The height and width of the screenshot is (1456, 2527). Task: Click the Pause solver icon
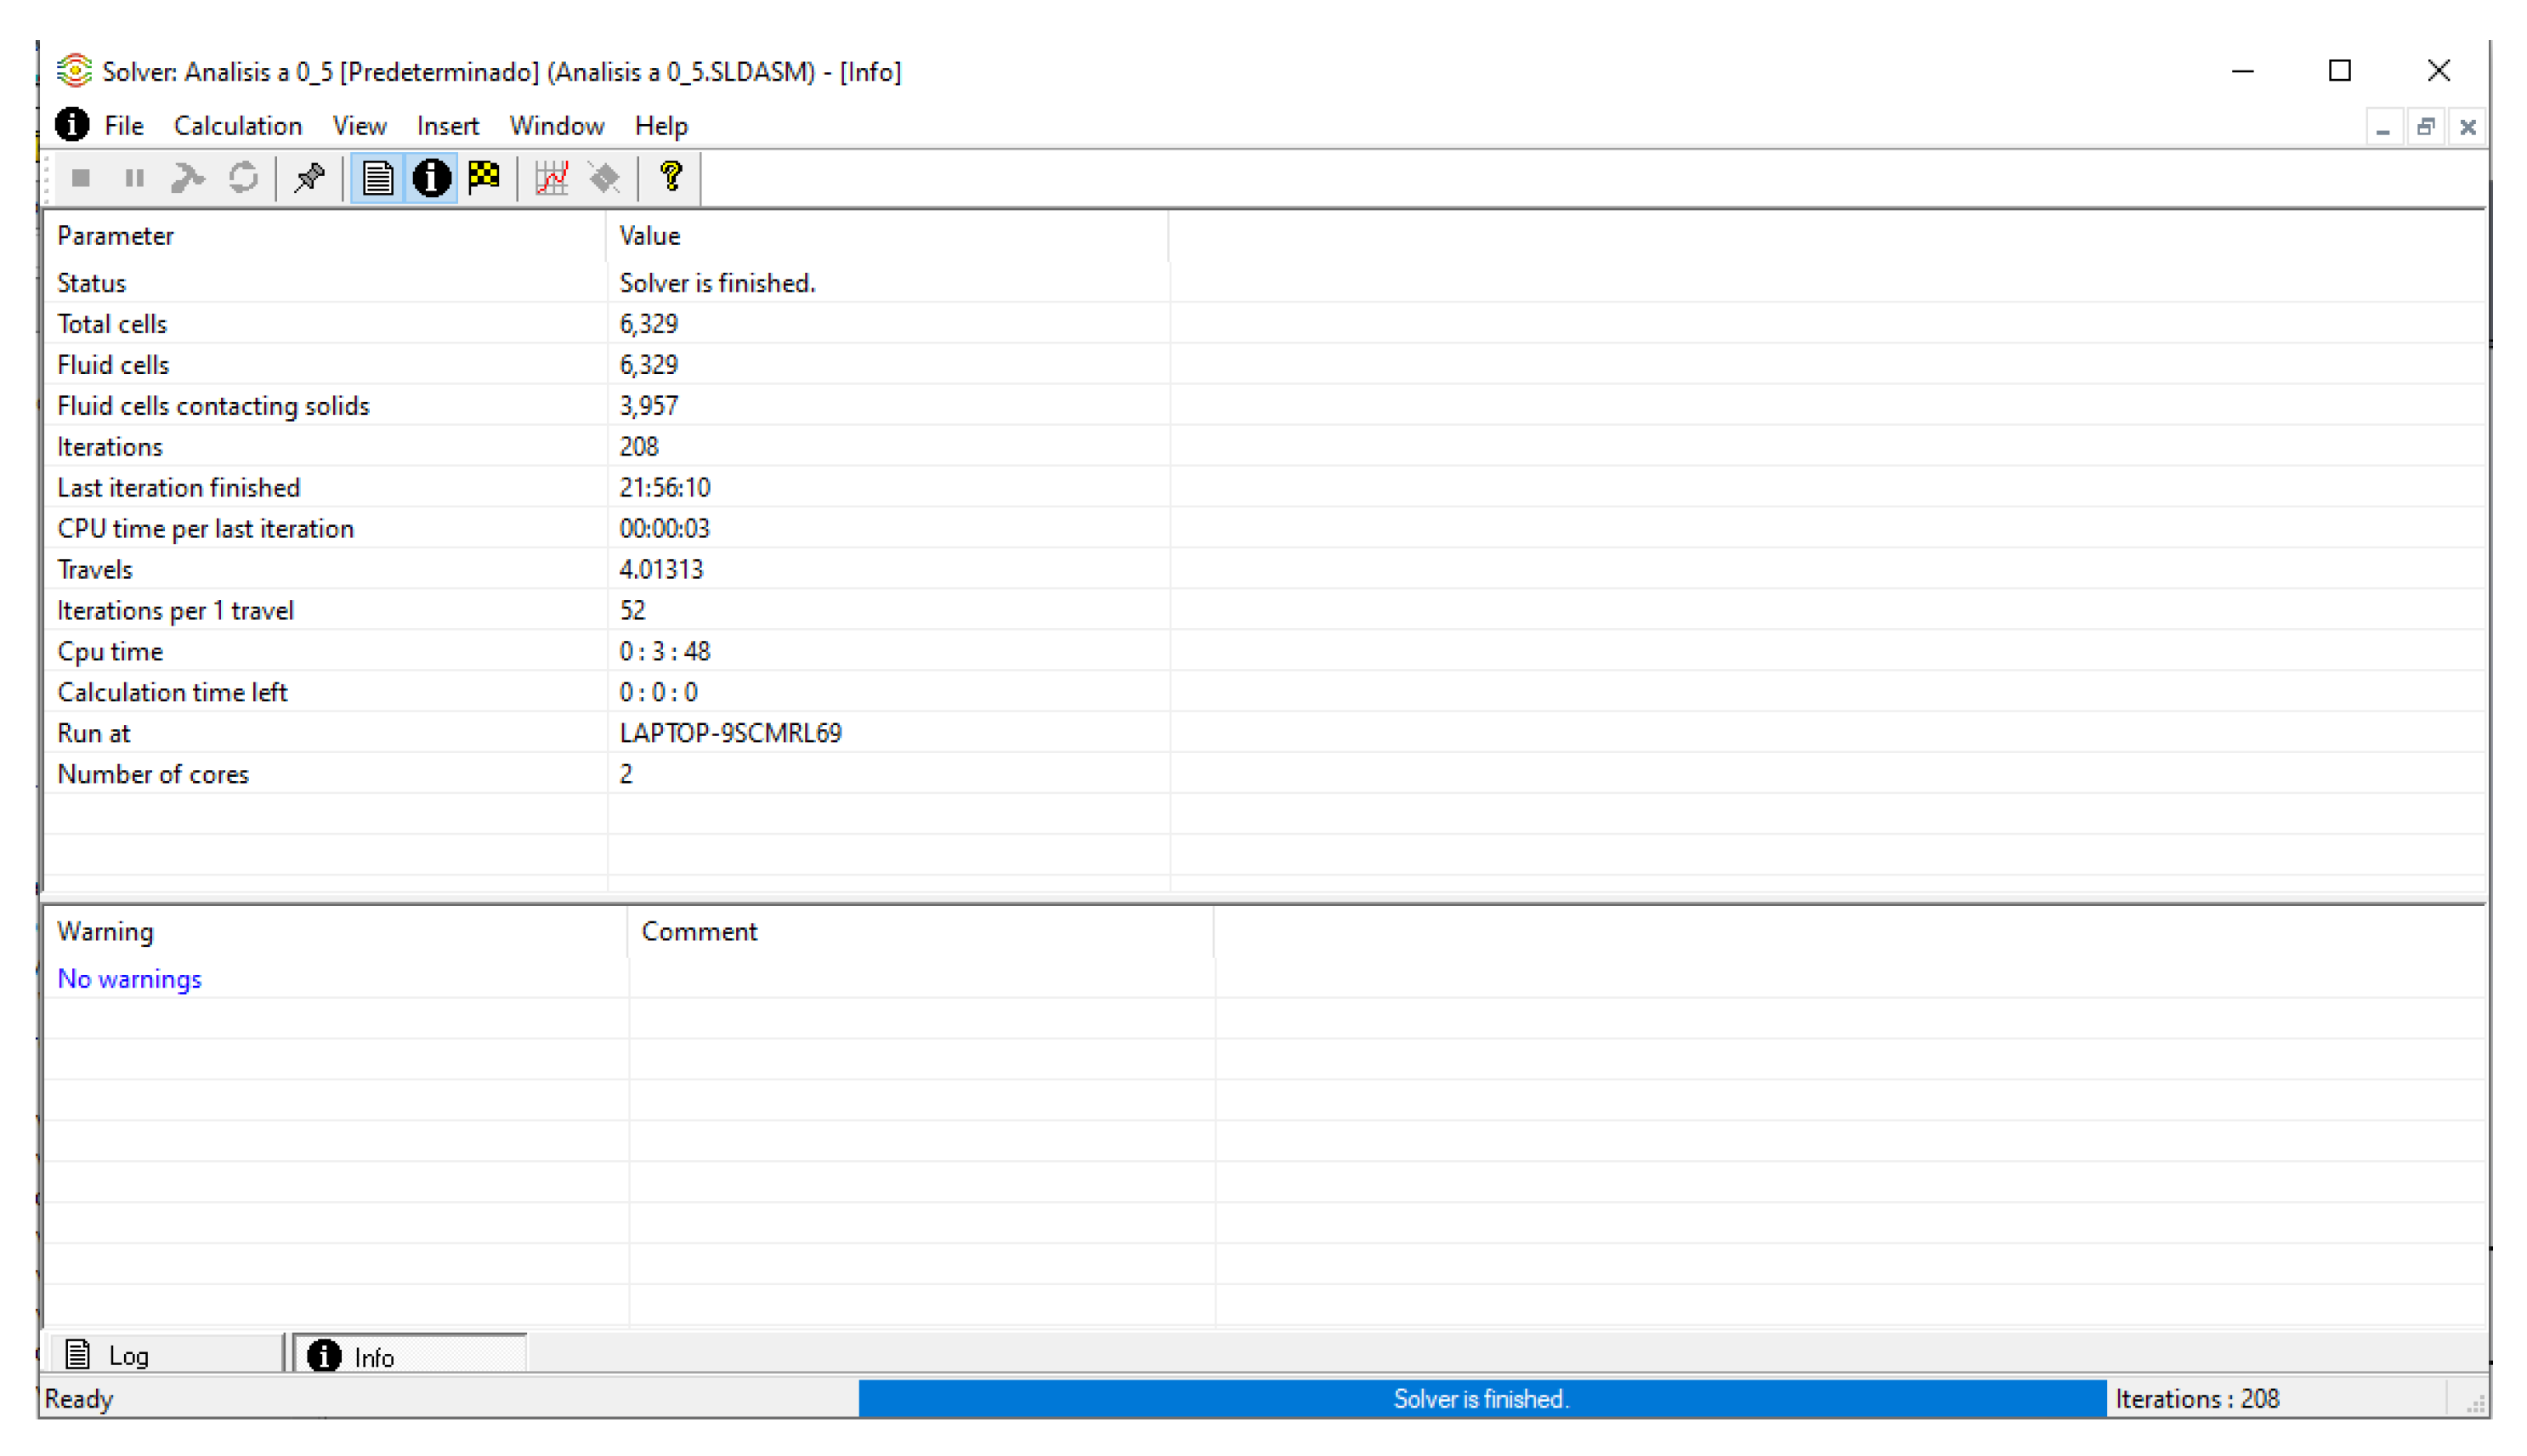click(x=134, y=178)
